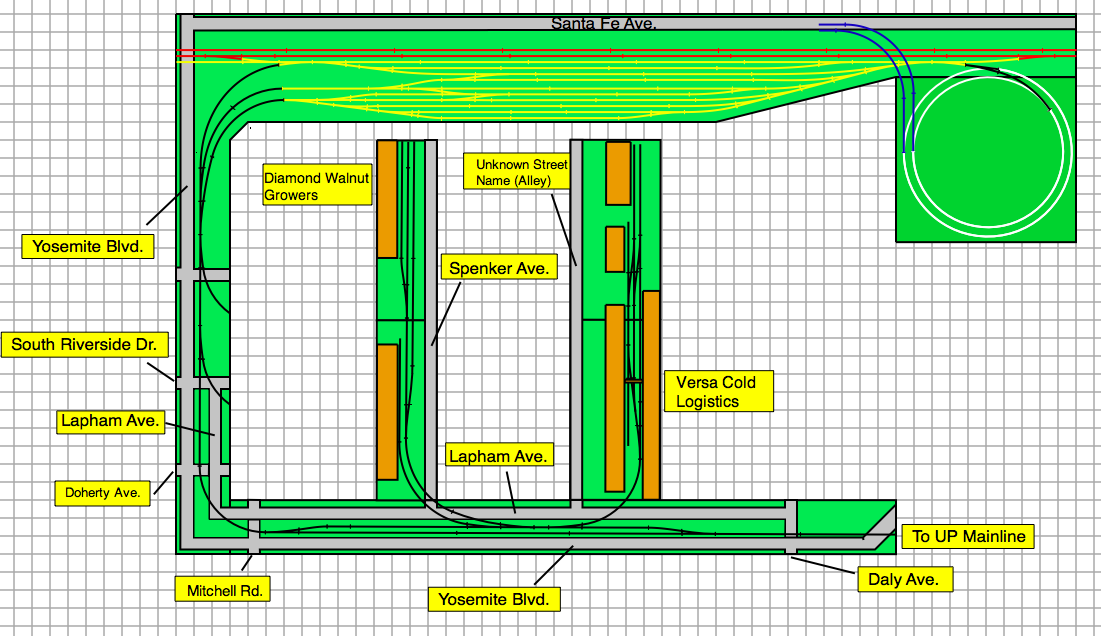Click the Unknown Street Name (Alley) label
This screenshot has width=1101, height=636.
(520, 172)
